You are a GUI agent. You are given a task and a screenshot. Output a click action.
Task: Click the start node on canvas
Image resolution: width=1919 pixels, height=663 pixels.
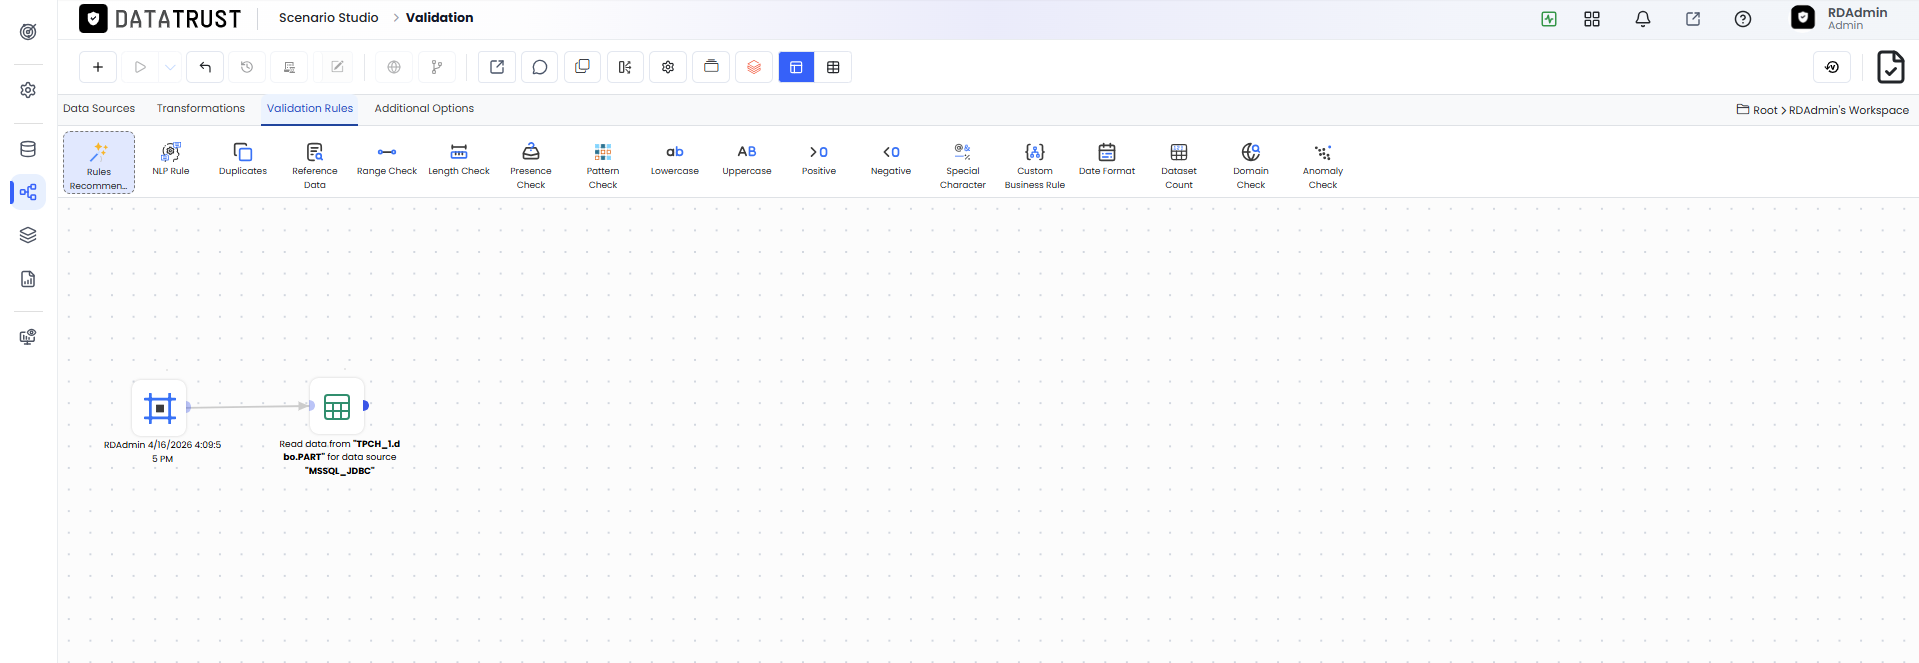coord(160,407)
